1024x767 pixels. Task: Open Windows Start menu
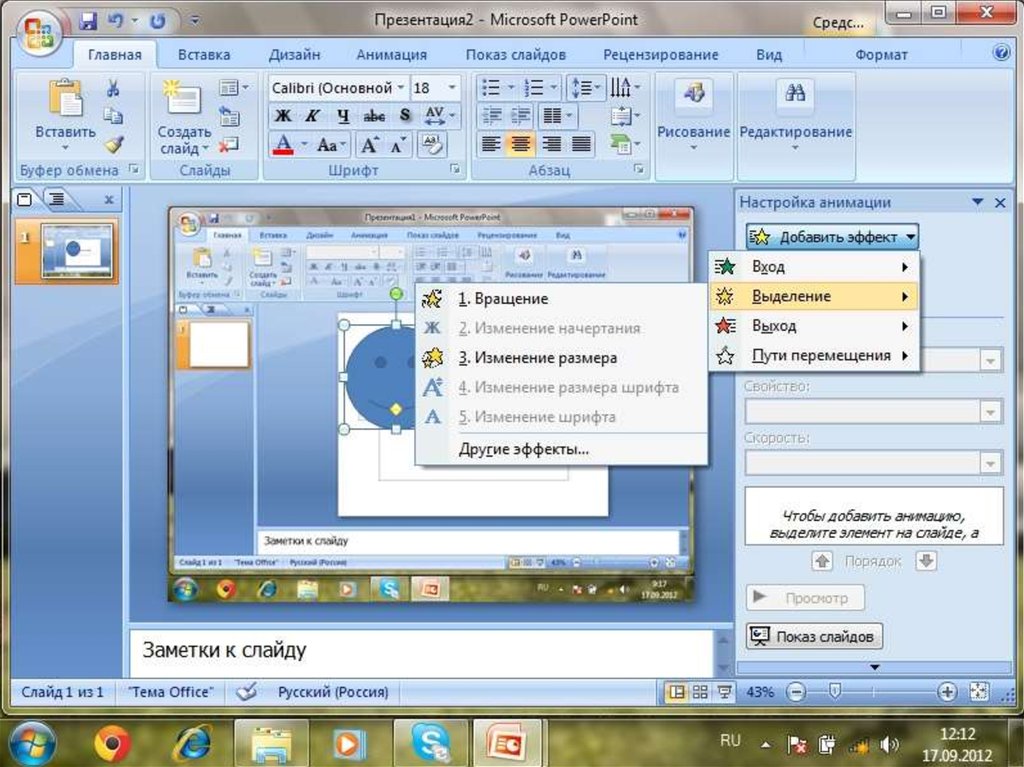click(31, 743)
